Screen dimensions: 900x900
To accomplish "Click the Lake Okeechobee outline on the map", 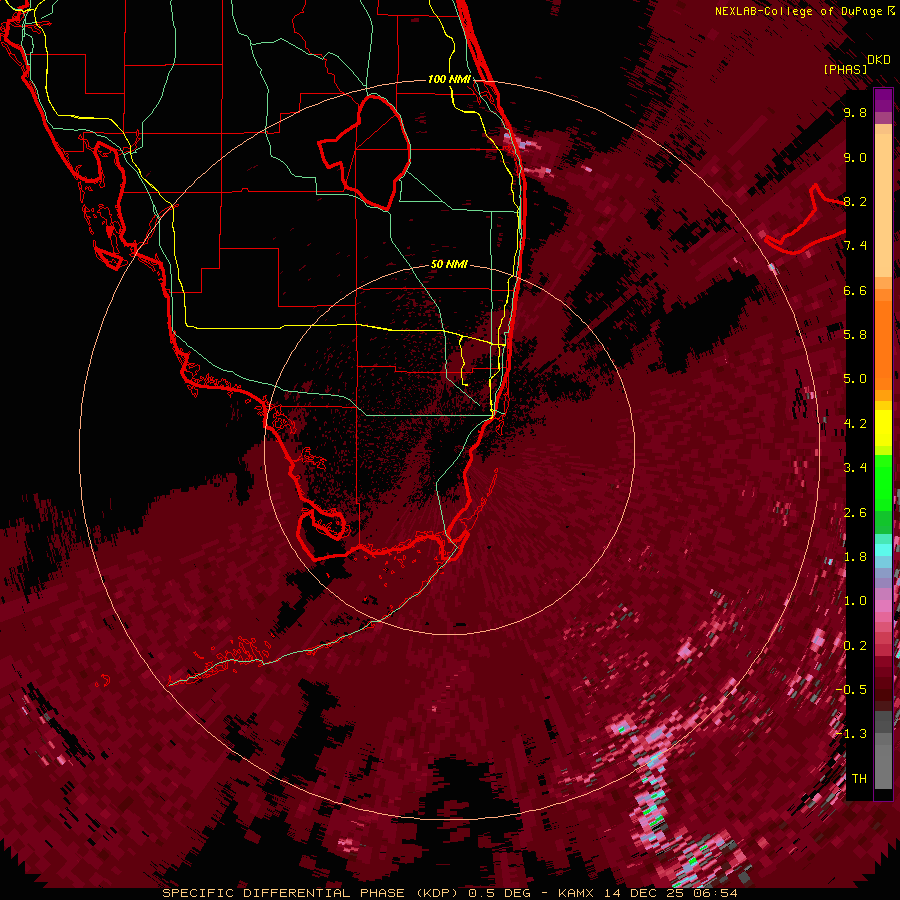I will pyautogui.click(x=366, y=153).
